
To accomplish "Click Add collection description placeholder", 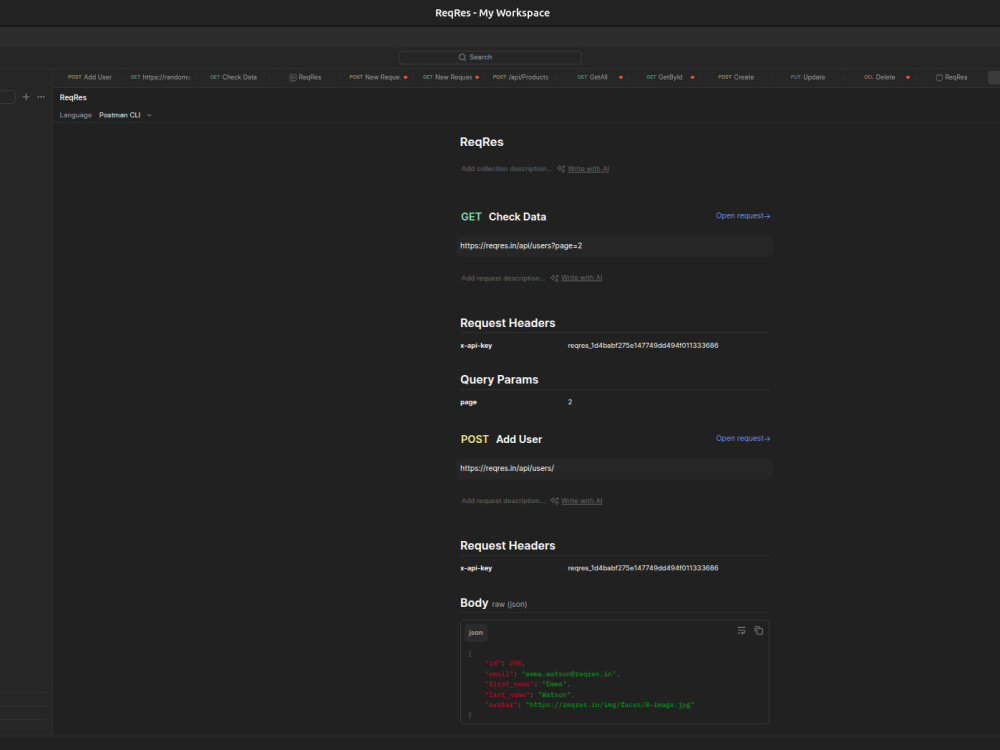I will [506, 169].
